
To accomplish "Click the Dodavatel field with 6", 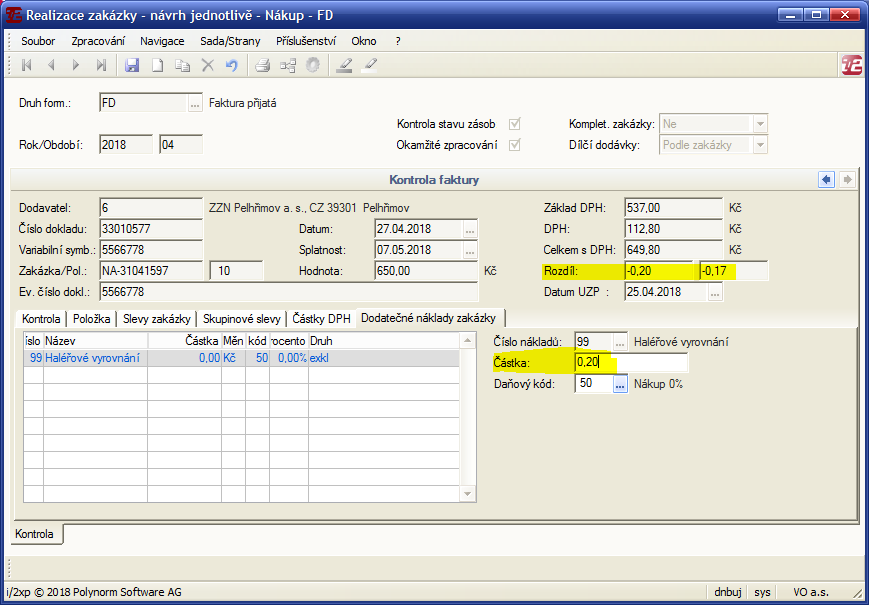I will [151, 208].
